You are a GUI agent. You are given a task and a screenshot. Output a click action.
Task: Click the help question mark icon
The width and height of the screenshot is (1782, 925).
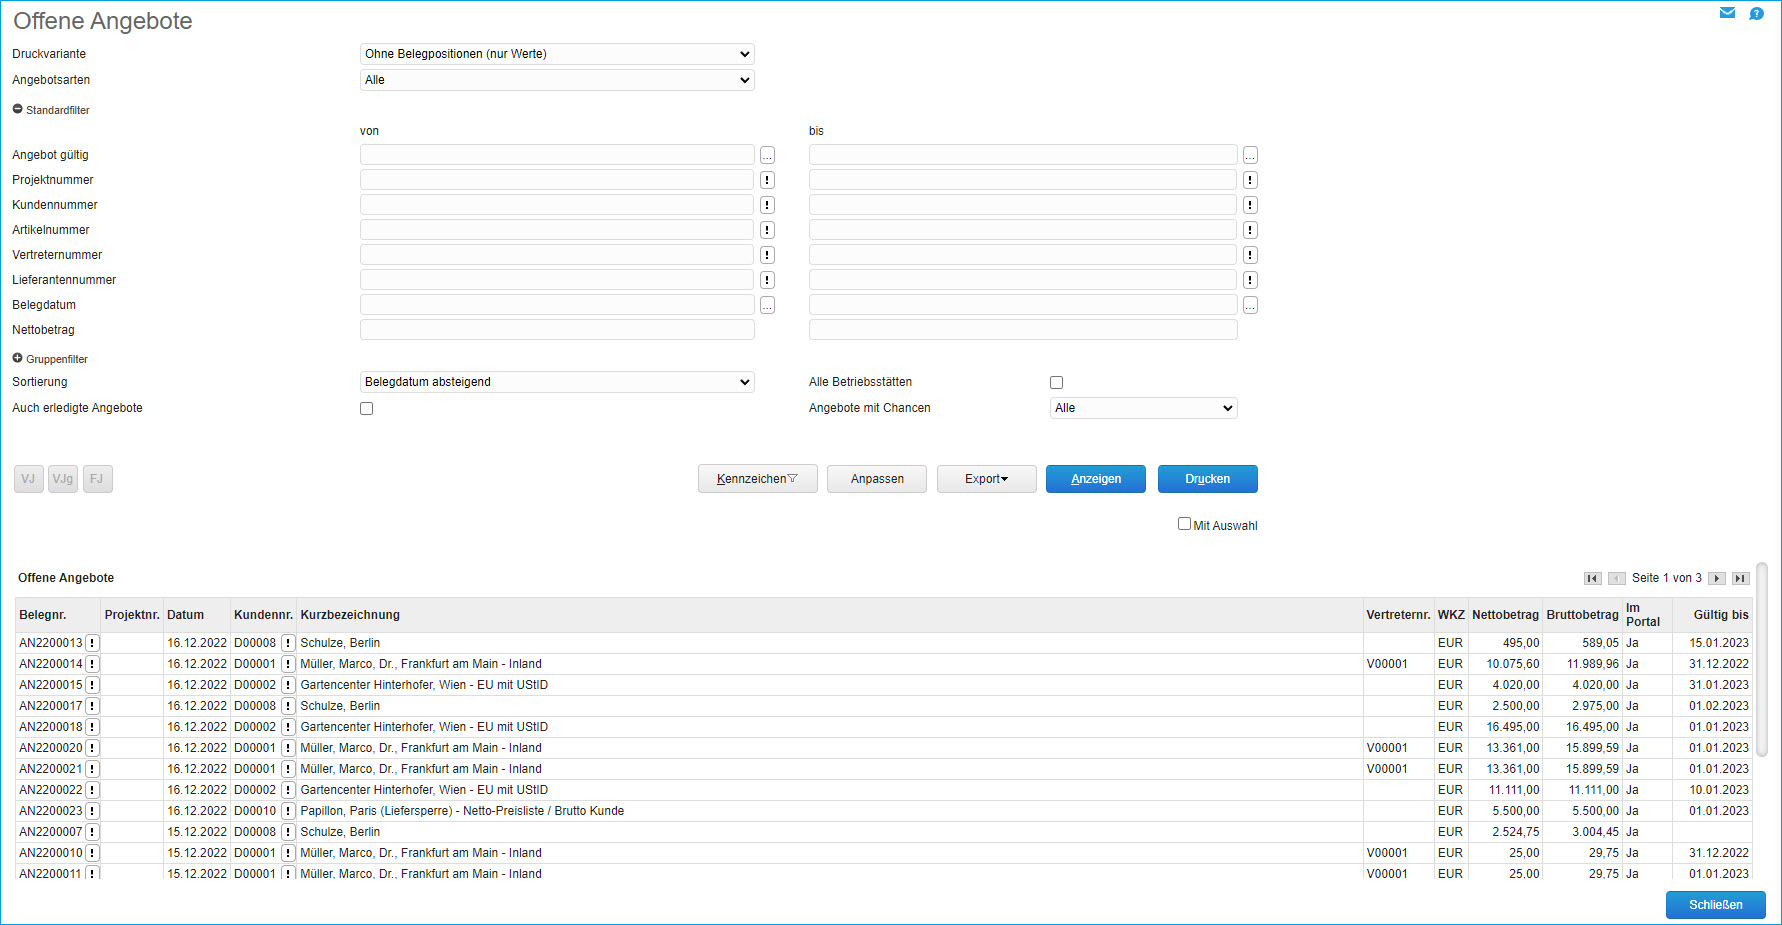(1756, 13)
